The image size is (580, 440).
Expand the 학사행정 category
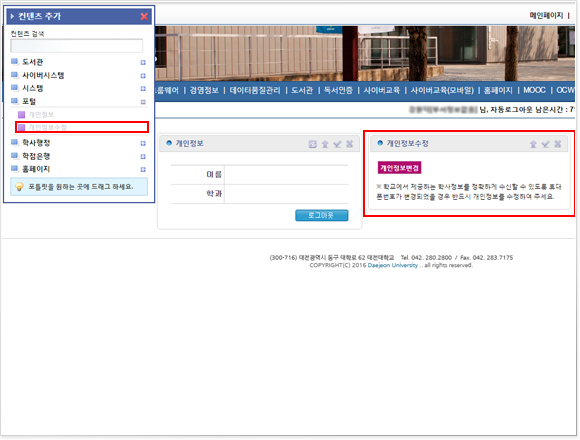[x=143, y=143]
